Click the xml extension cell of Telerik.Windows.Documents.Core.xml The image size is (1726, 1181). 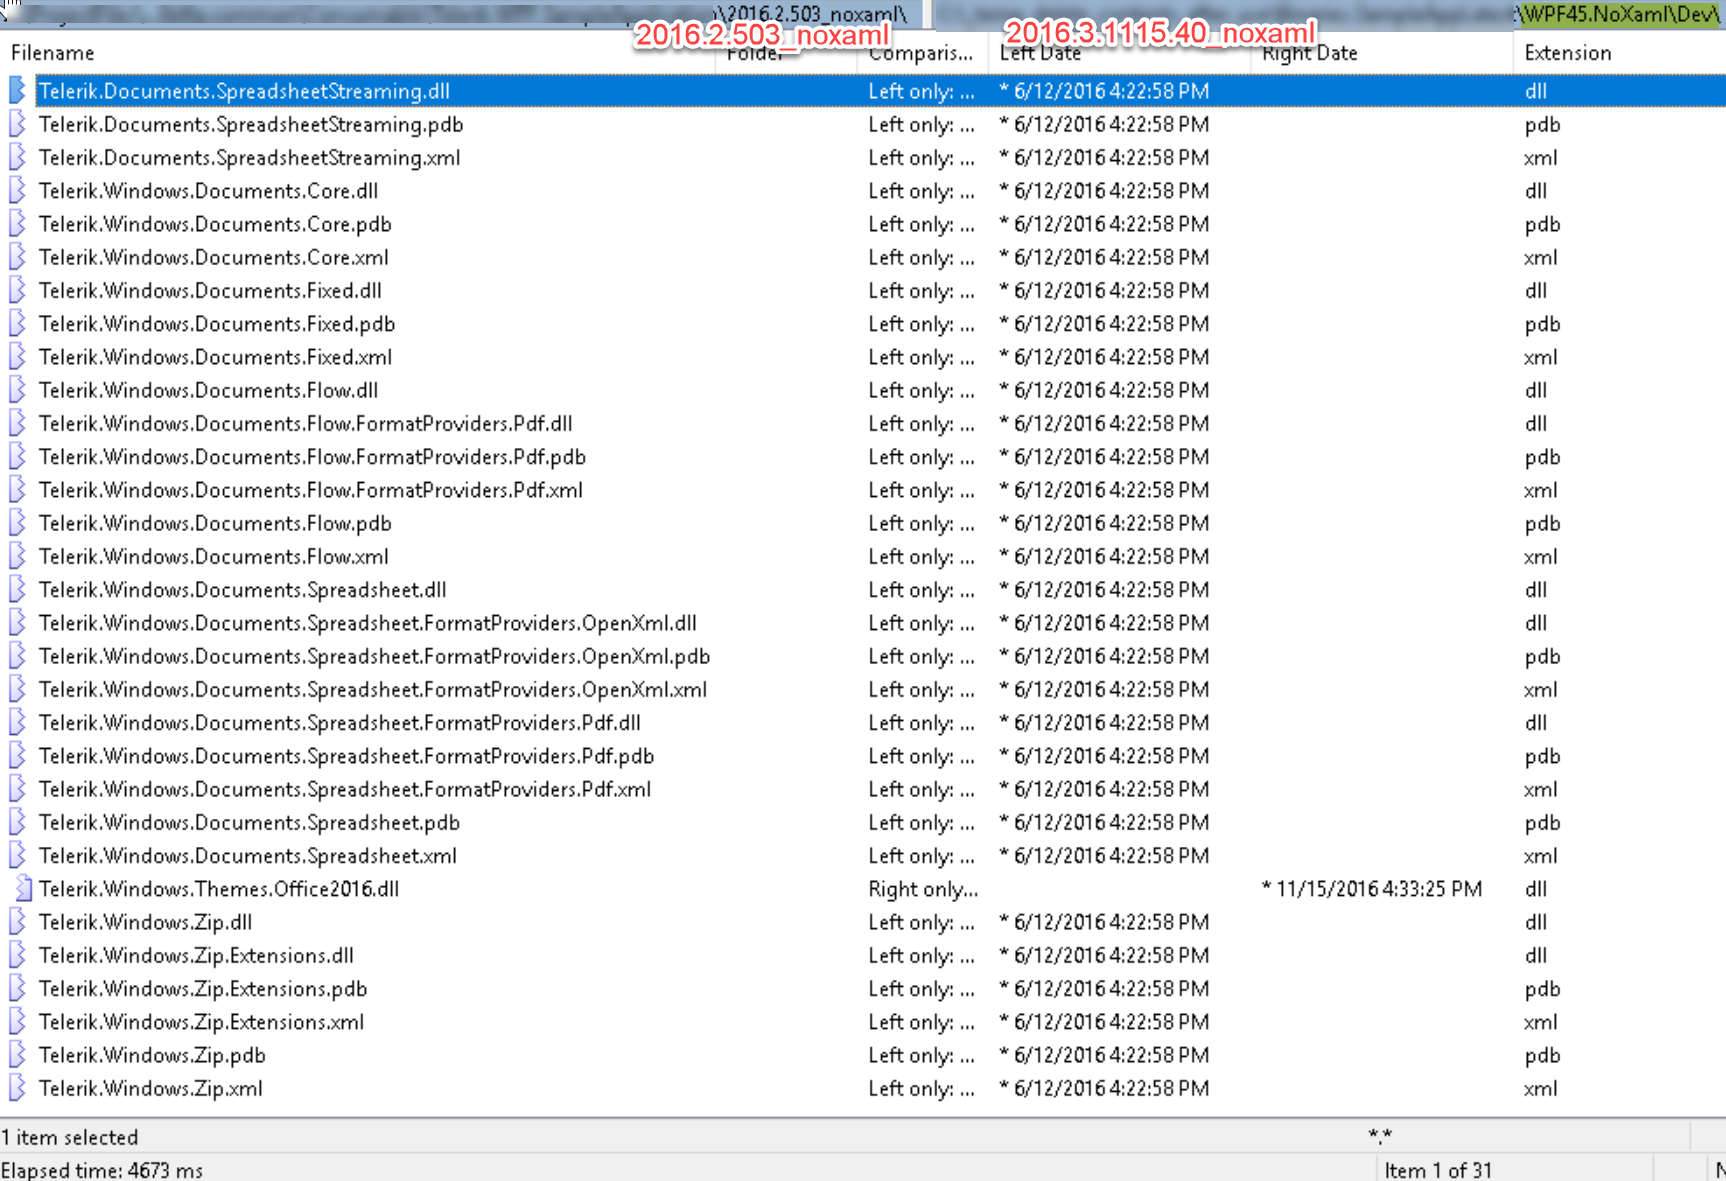[1541, 257]
